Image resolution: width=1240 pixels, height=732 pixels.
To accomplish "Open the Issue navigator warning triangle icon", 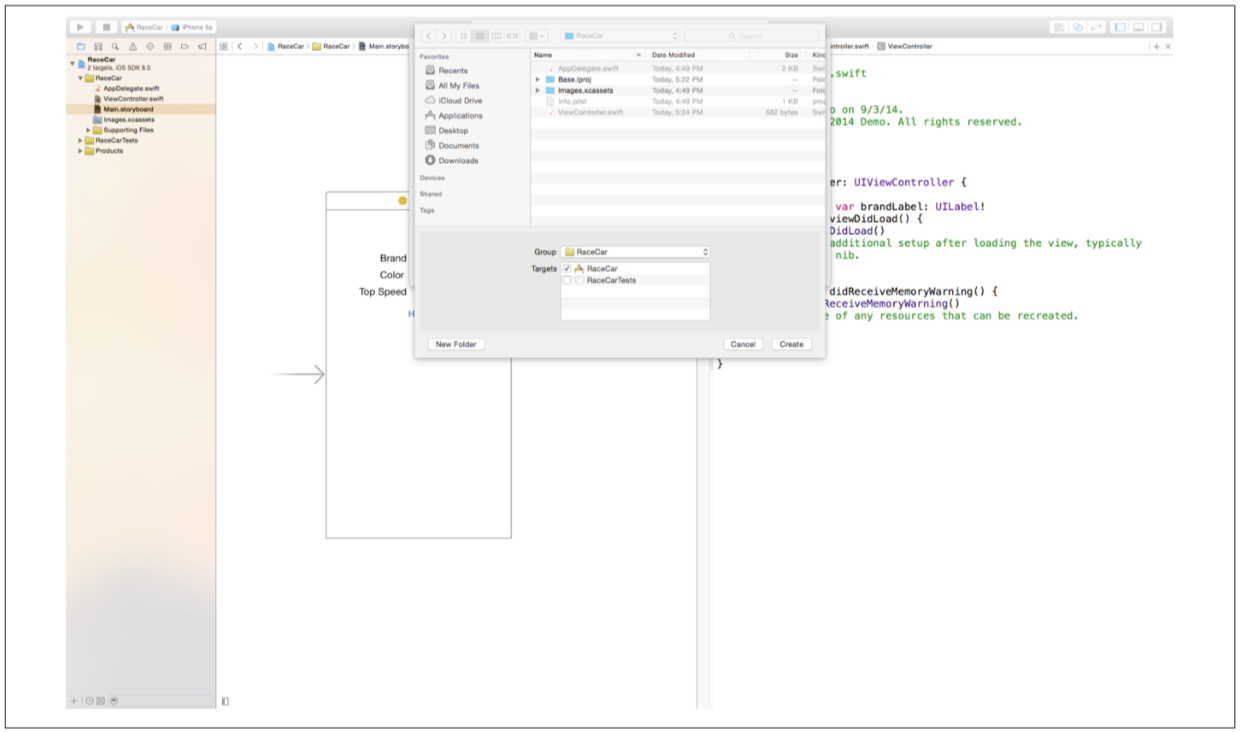I will coord(132,46).
